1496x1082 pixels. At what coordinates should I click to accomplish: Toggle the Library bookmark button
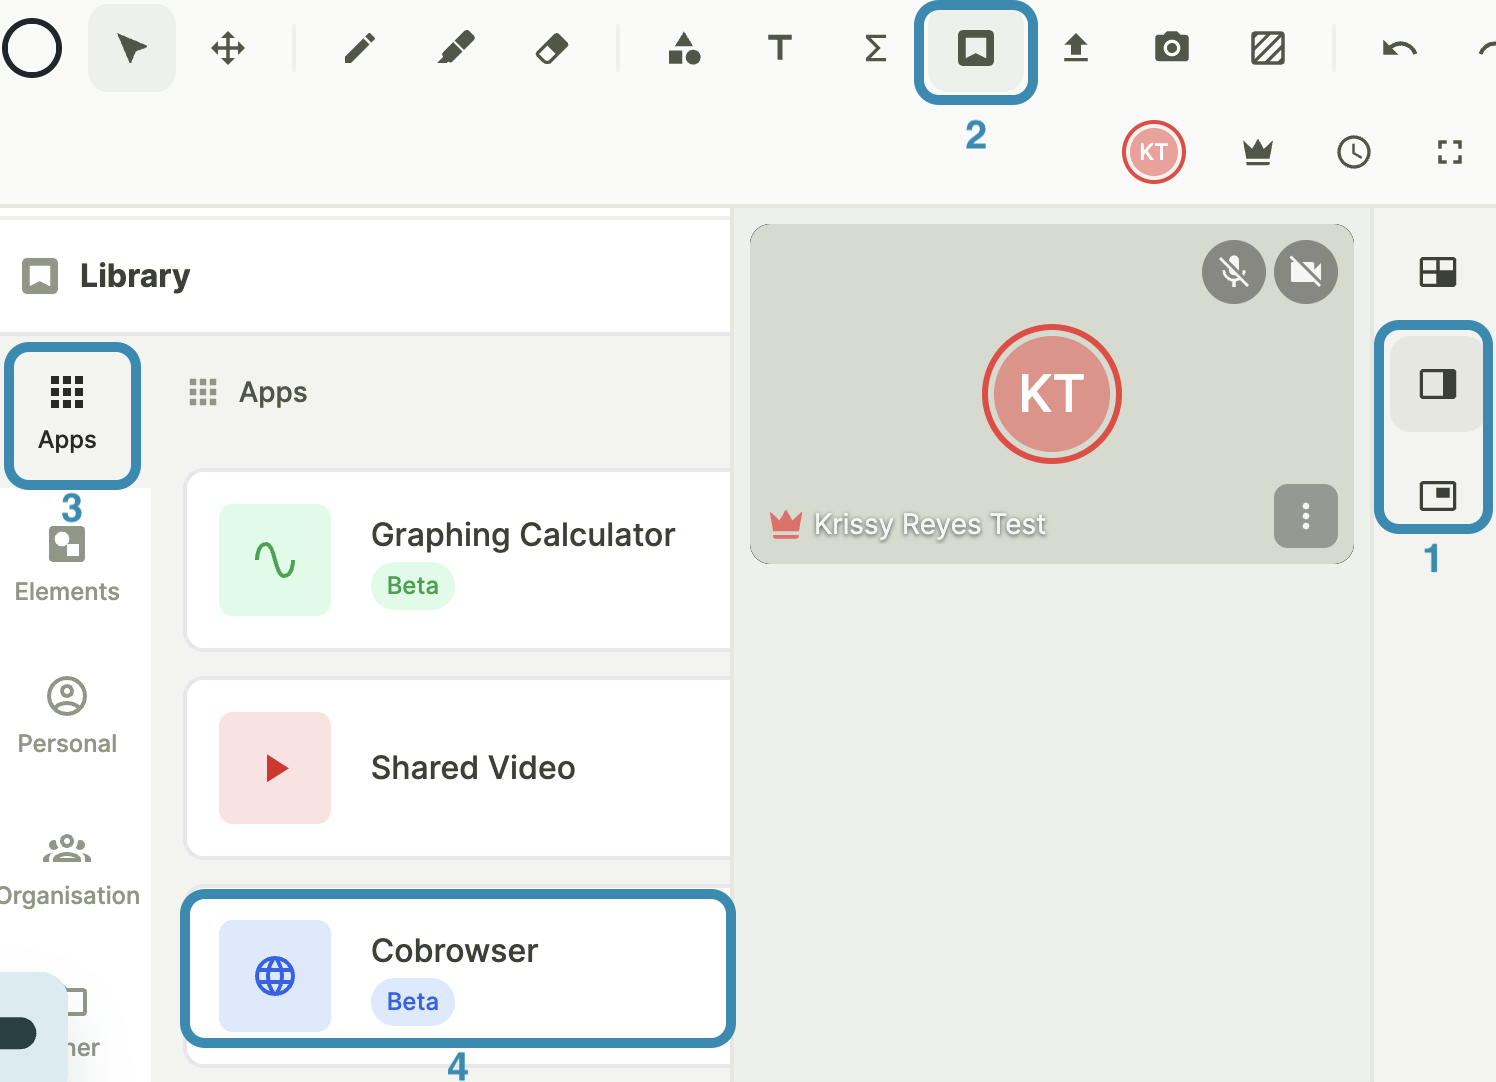[x=975, y=48]
